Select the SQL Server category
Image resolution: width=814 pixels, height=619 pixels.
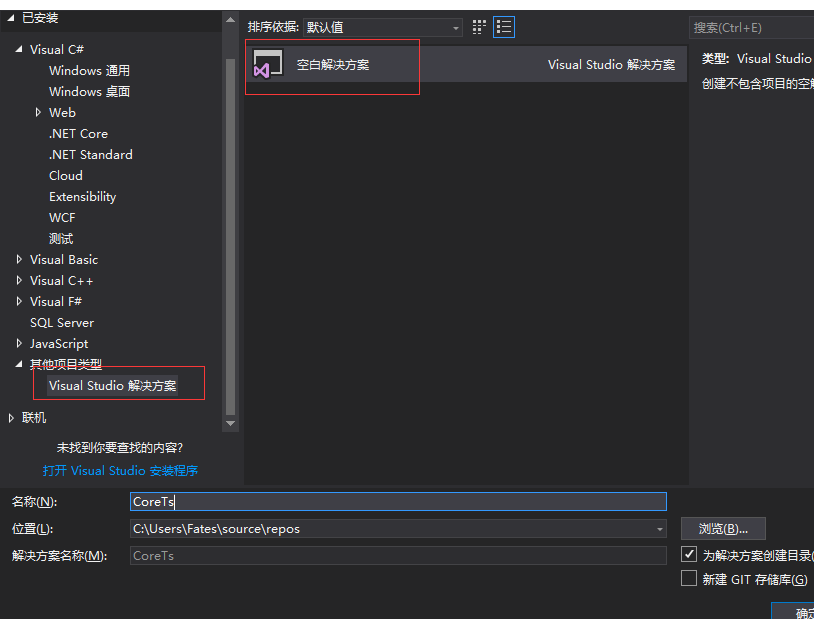(62, 322)
